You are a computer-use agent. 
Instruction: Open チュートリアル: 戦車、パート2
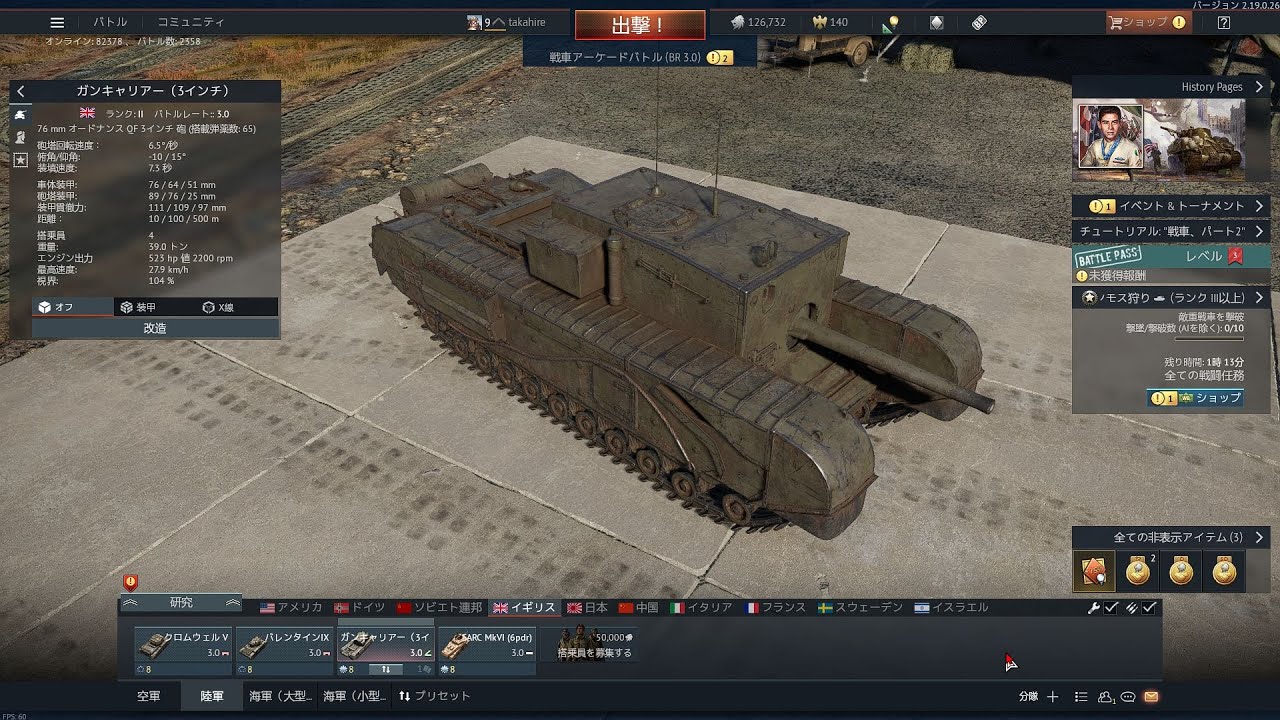[1171, 231]
